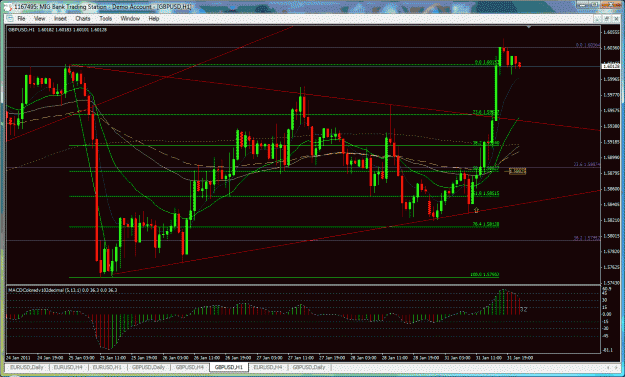The image size is (625, 377).
Task: Click the GBPUSD,H1 price header text
Action: pyautogui.click(x=57, y=30)
